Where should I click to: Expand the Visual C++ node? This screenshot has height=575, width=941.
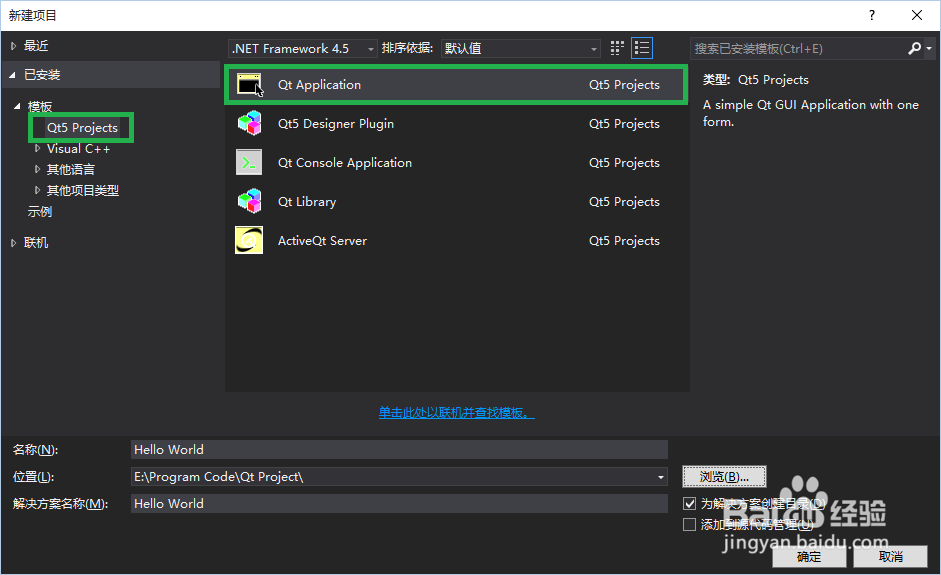click(37, 148)
